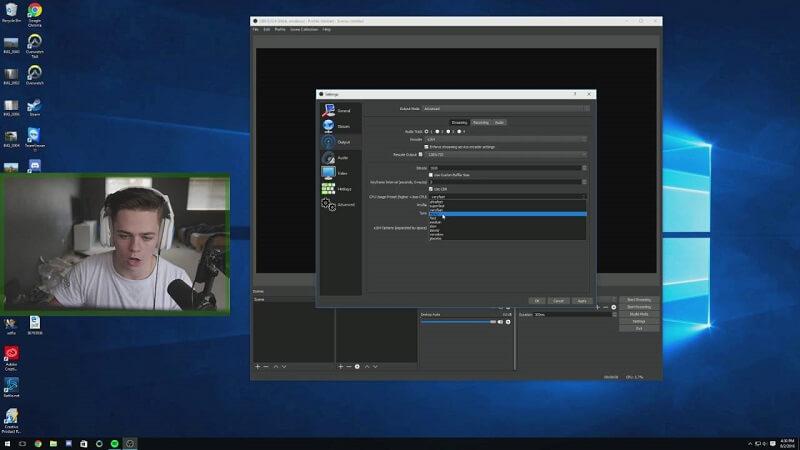
Task: Enable Use Custom Buffer Size checkbox
Action: [x=431, y=175]
